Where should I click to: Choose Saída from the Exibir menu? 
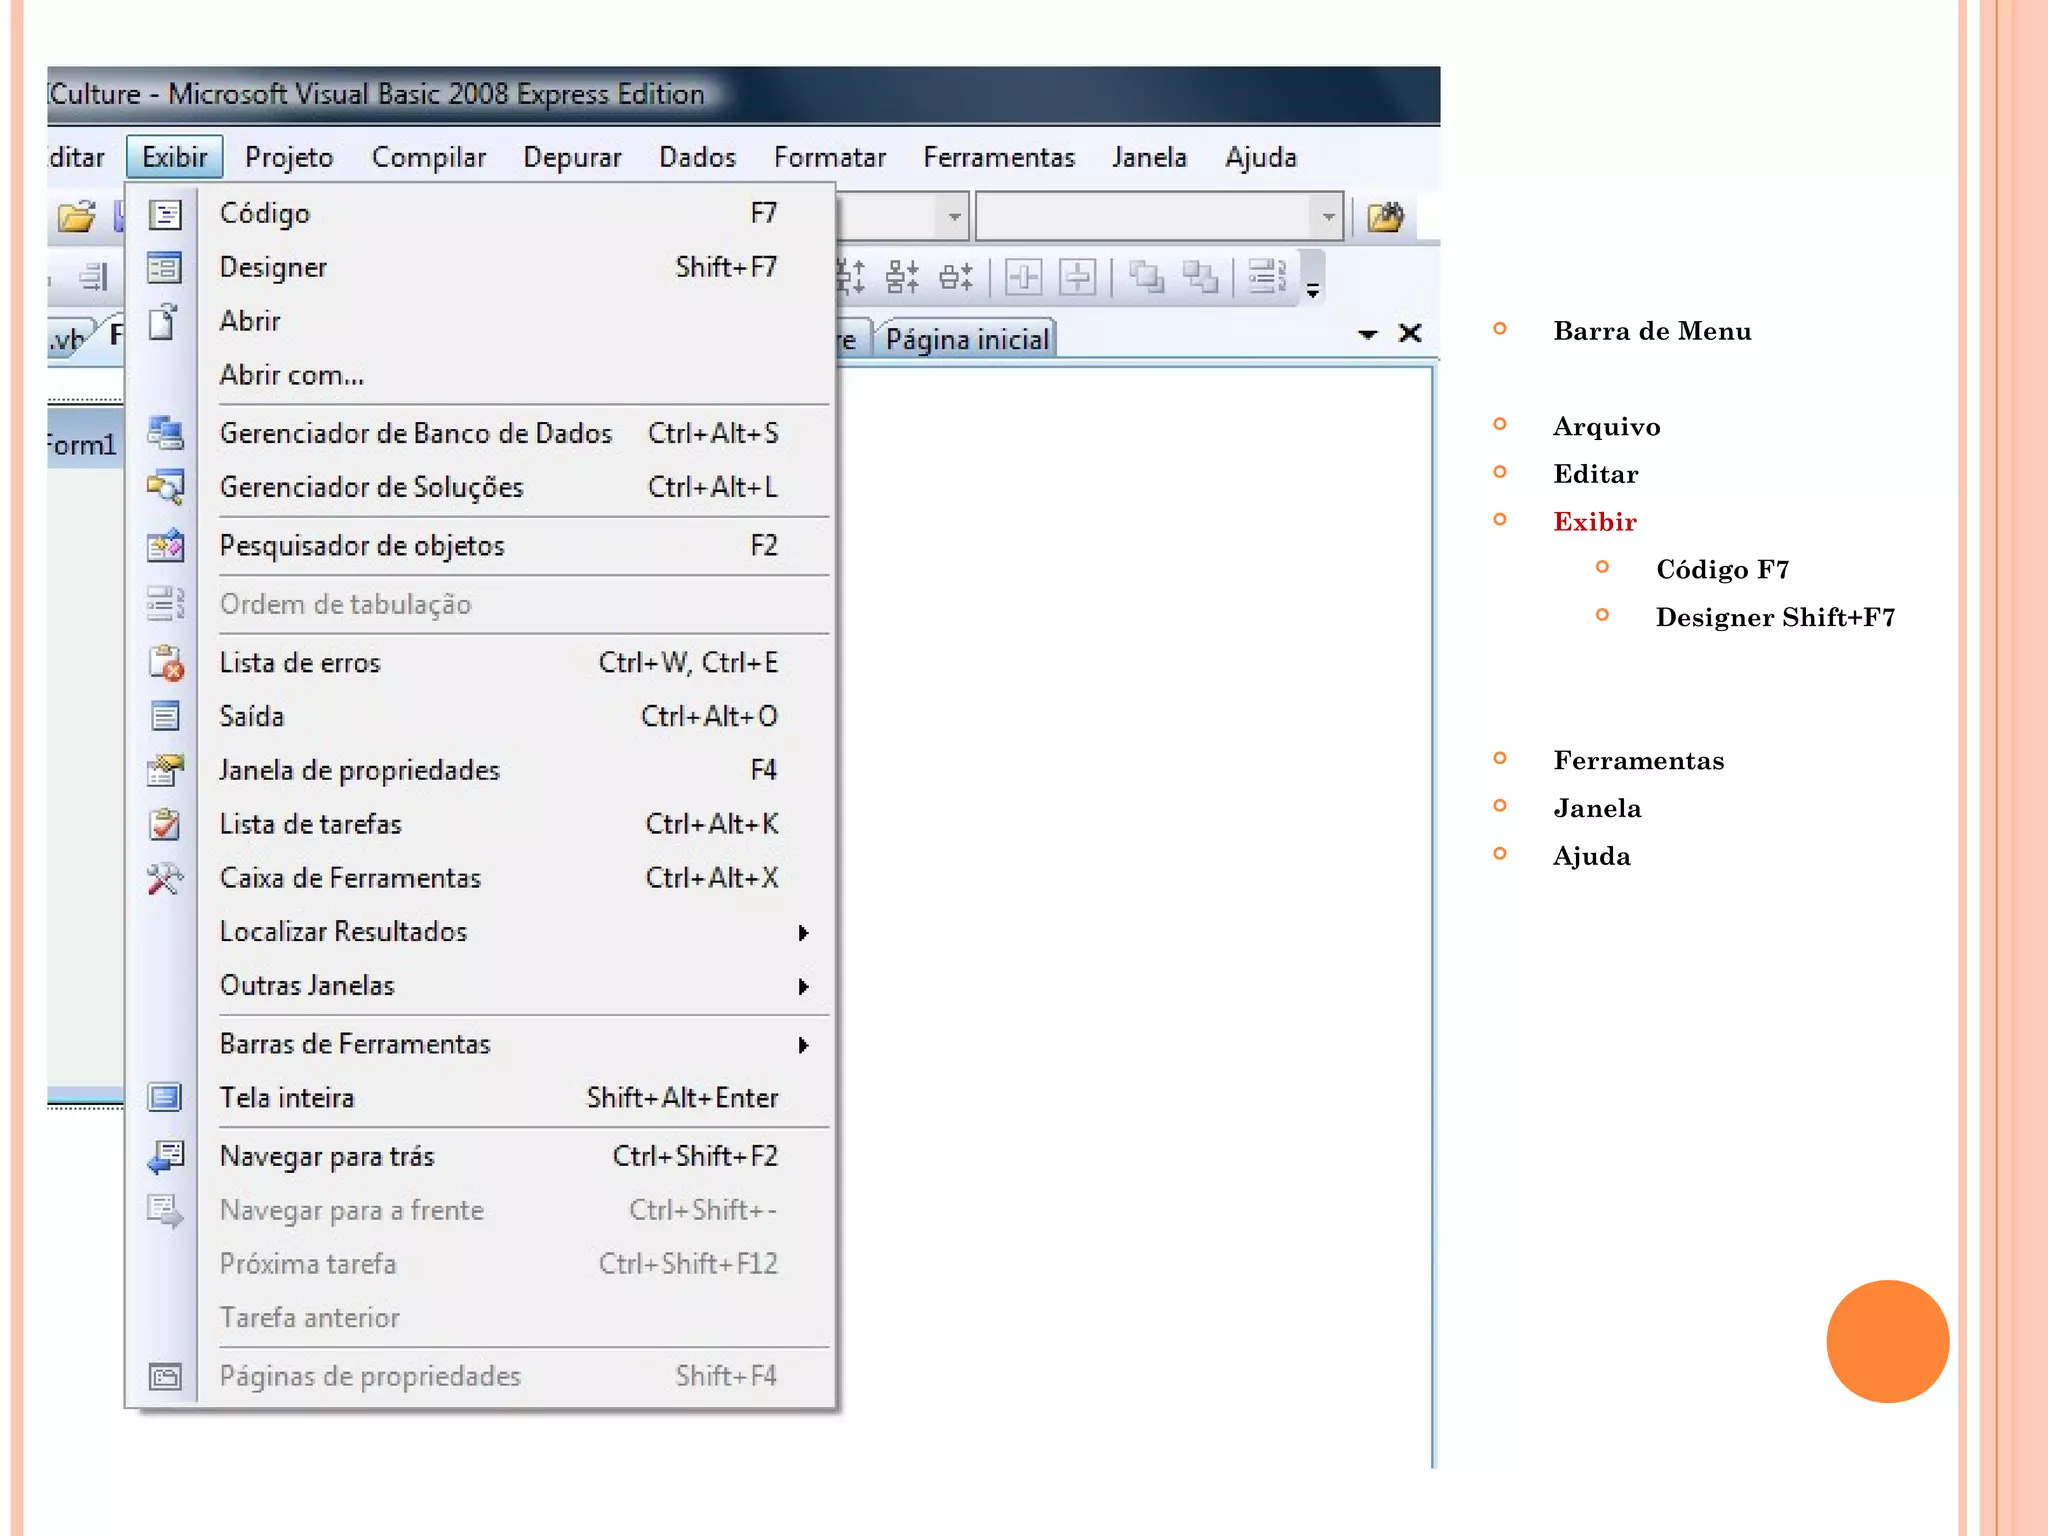[x=252, y=716]
